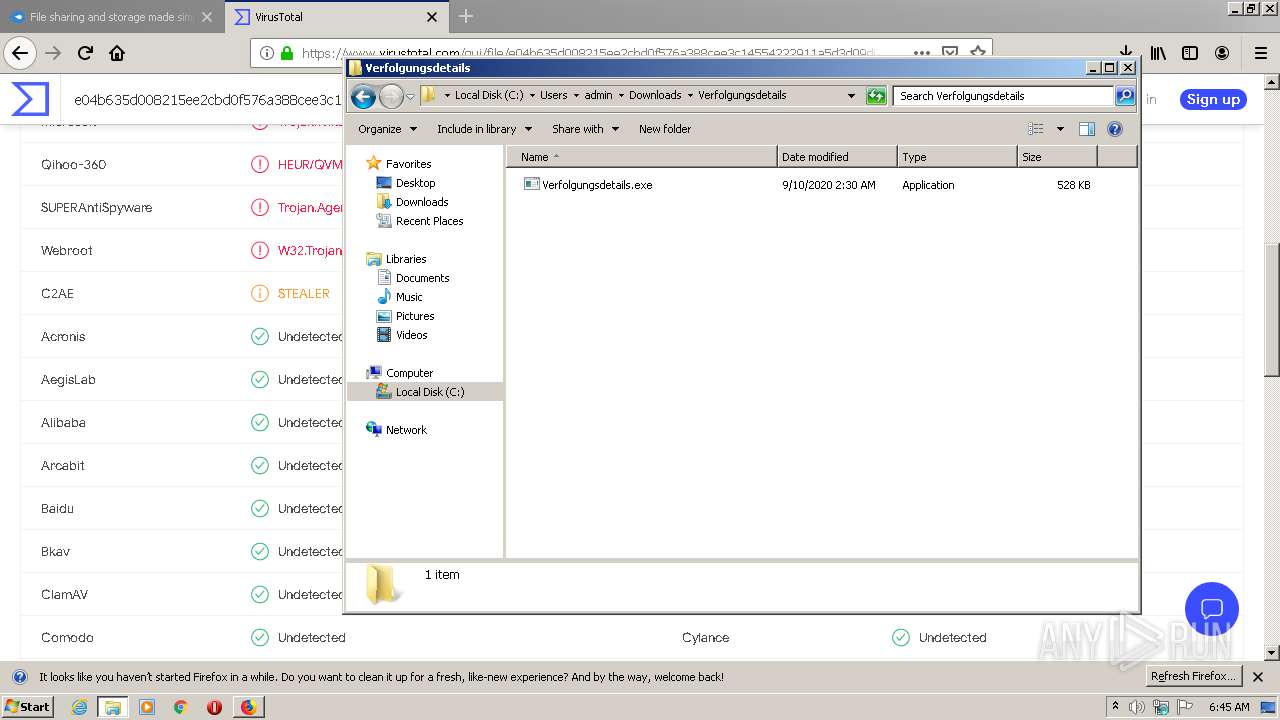1280x720 pixels.
Task: Select Computer in navigation pane
Action: (409, 373)
